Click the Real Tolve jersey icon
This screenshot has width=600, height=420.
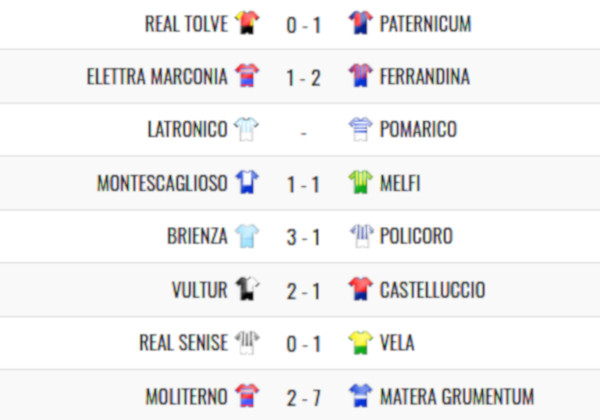247,23
